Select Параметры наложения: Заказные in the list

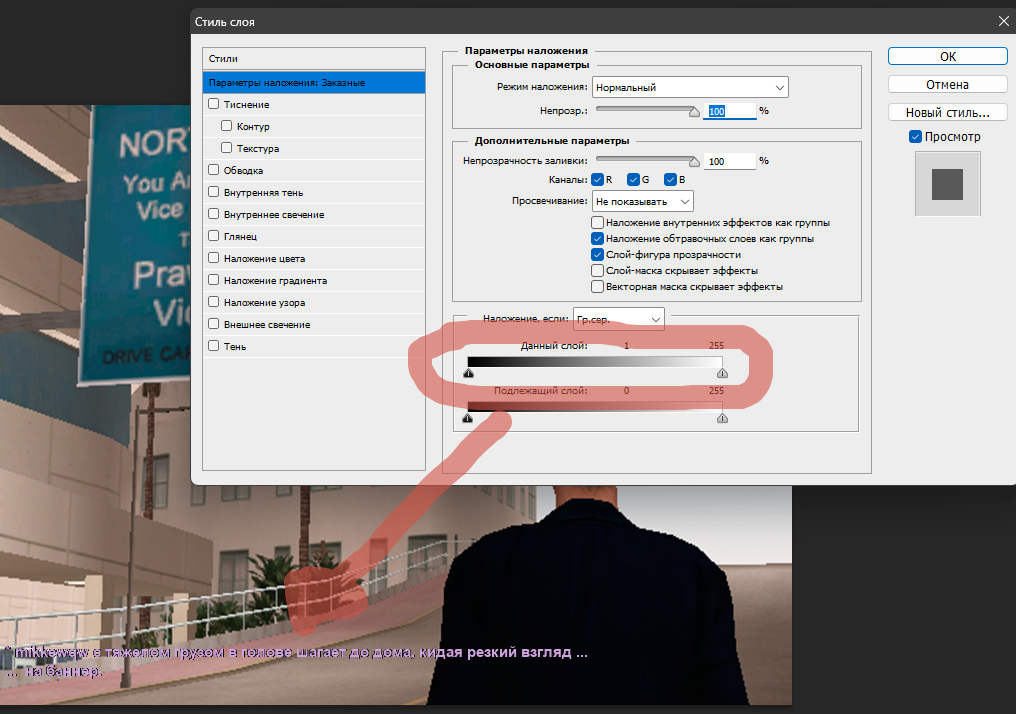click(314, 83)
